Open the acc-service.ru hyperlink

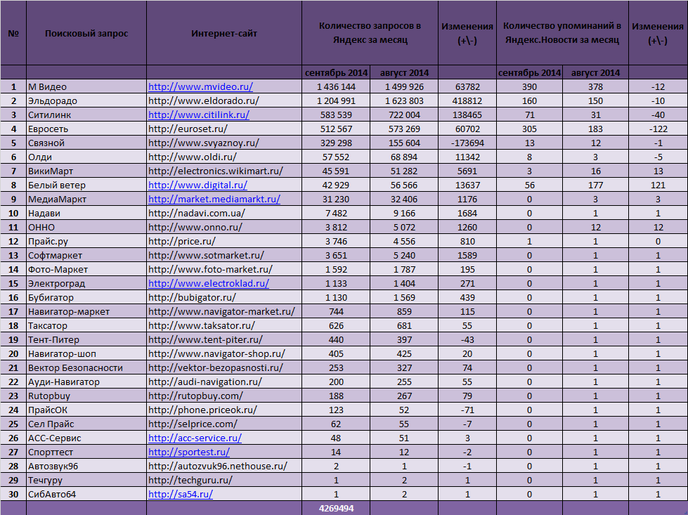coord(195,438)
